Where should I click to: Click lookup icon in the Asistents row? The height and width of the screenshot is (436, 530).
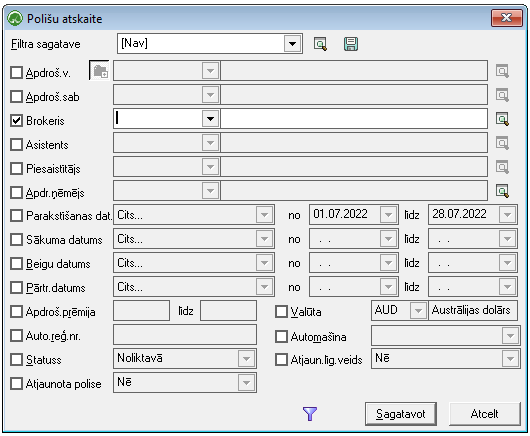pyautogui.click(x=502, y=143)
